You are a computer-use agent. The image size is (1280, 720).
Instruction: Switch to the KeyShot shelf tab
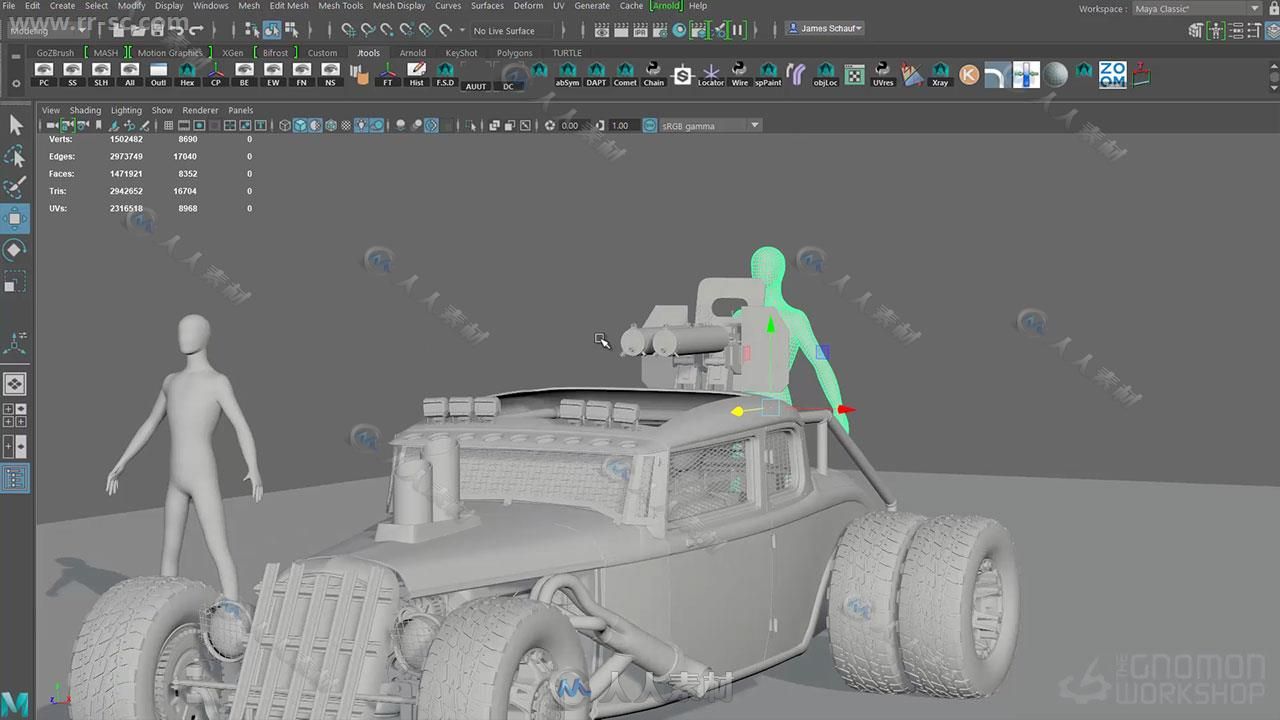461,53
